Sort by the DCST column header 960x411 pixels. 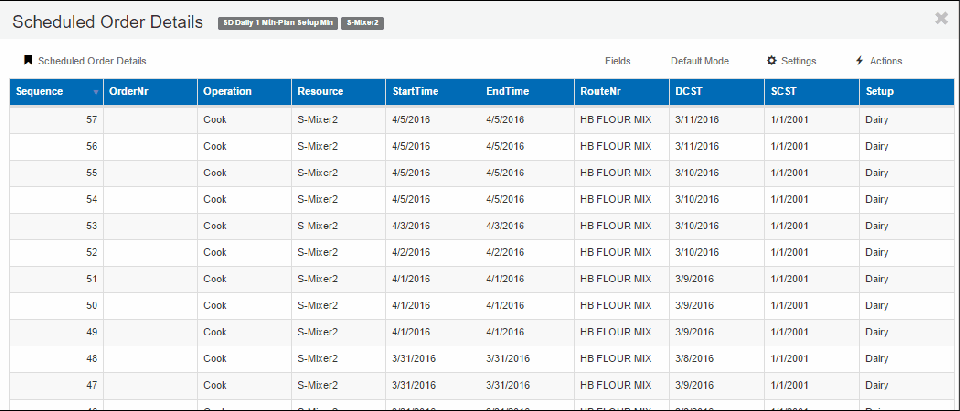689,92
